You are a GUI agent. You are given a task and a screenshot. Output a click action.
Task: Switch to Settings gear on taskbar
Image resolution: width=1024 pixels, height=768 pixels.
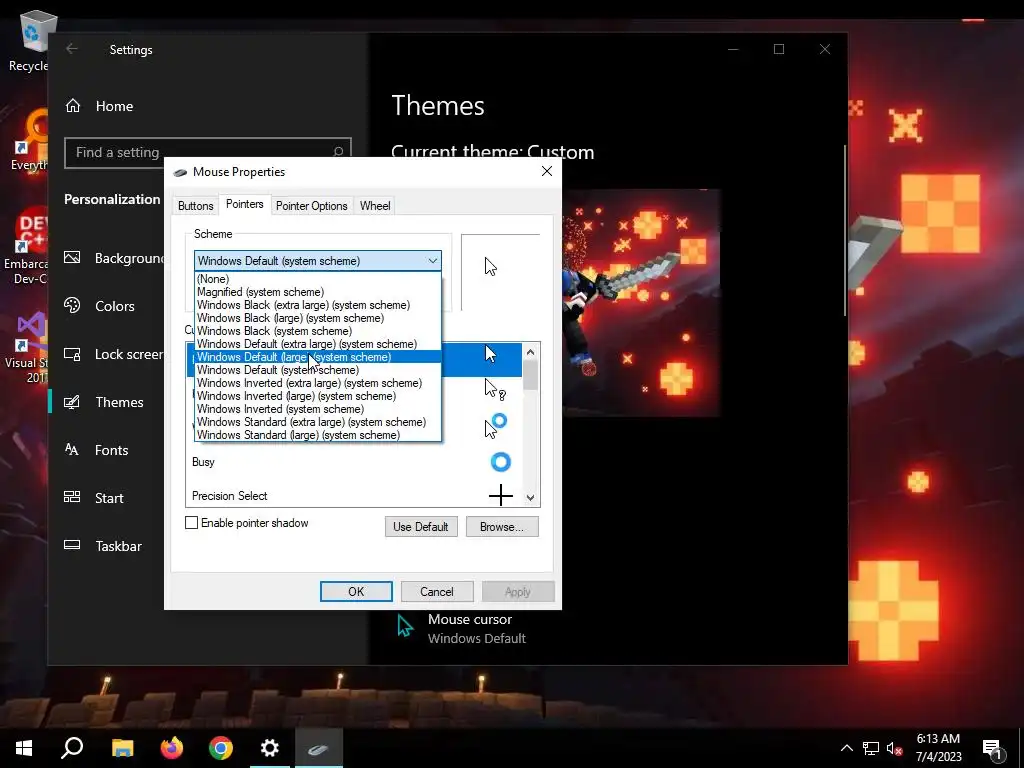270,748
